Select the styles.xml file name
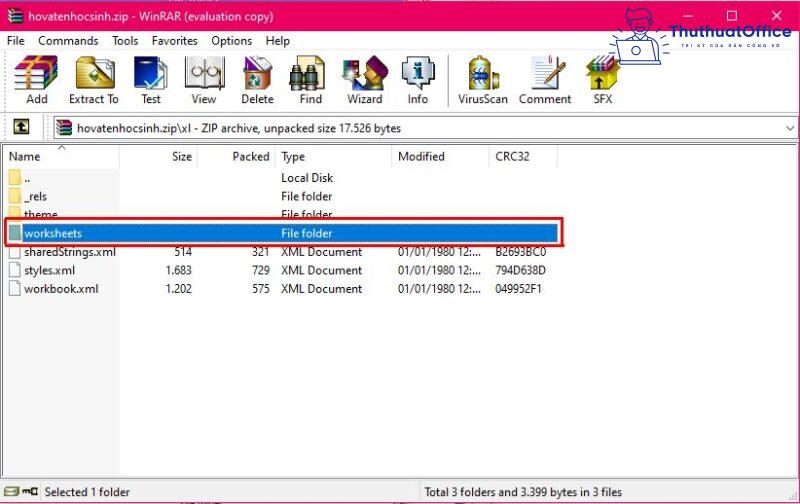The width and height of the screenshot is (800, 504). point(49,270)
